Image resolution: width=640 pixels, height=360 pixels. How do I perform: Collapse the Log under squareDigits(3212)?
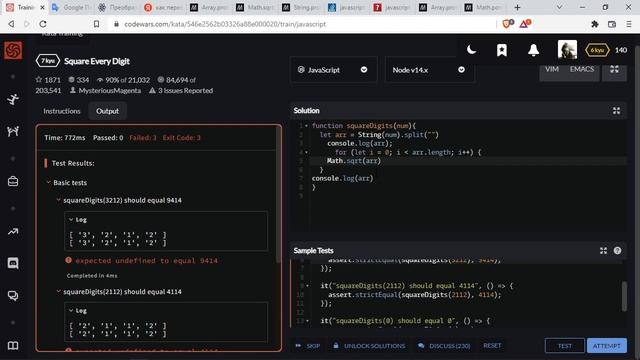pyautogui.click(x=71, y=220)
